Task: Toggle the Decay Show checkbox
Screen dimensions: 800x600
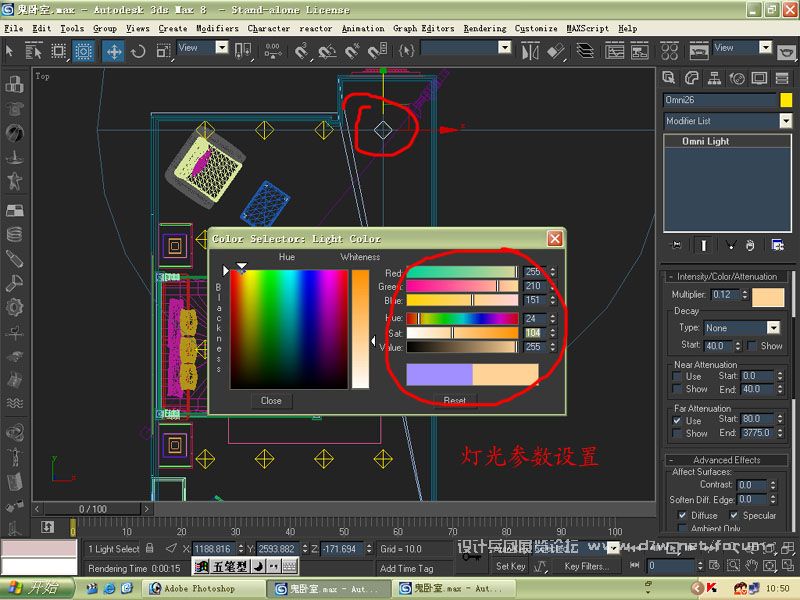Action: point(752,346)
